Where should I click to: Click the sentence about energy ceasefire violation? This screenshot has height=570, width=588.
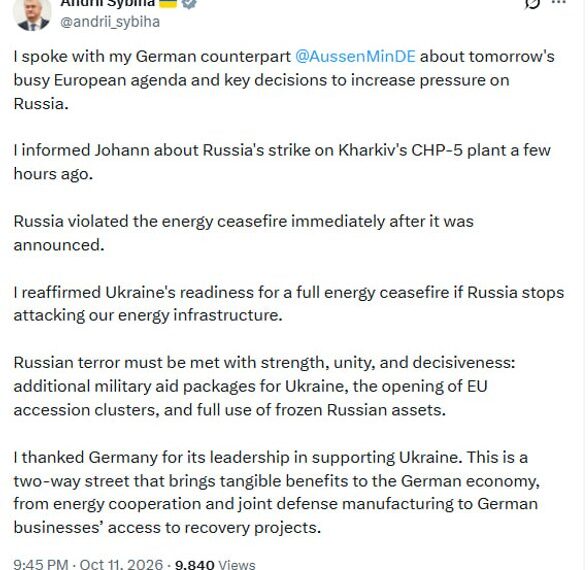[x=243, y=233]
